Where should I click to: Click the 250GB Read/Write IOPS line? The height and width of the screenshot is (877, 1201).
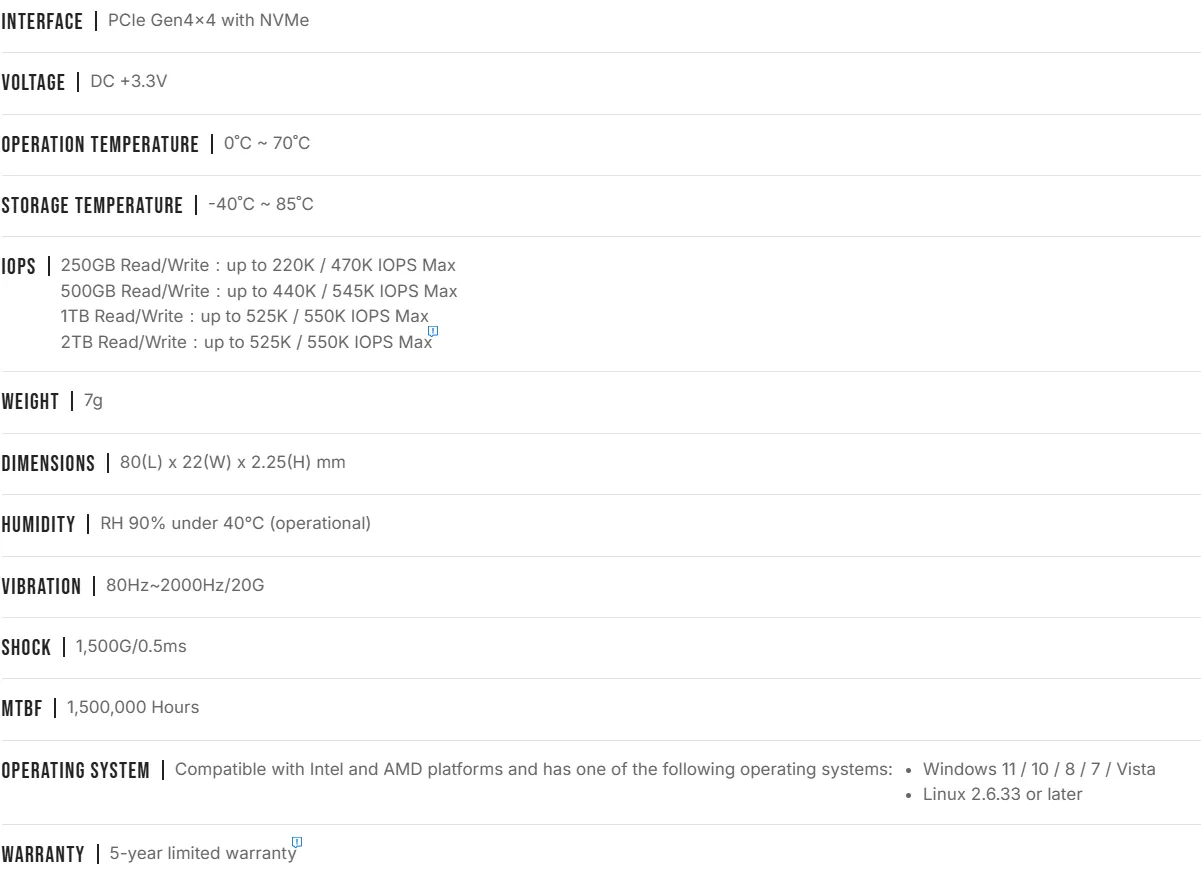(x=258, y=265)
